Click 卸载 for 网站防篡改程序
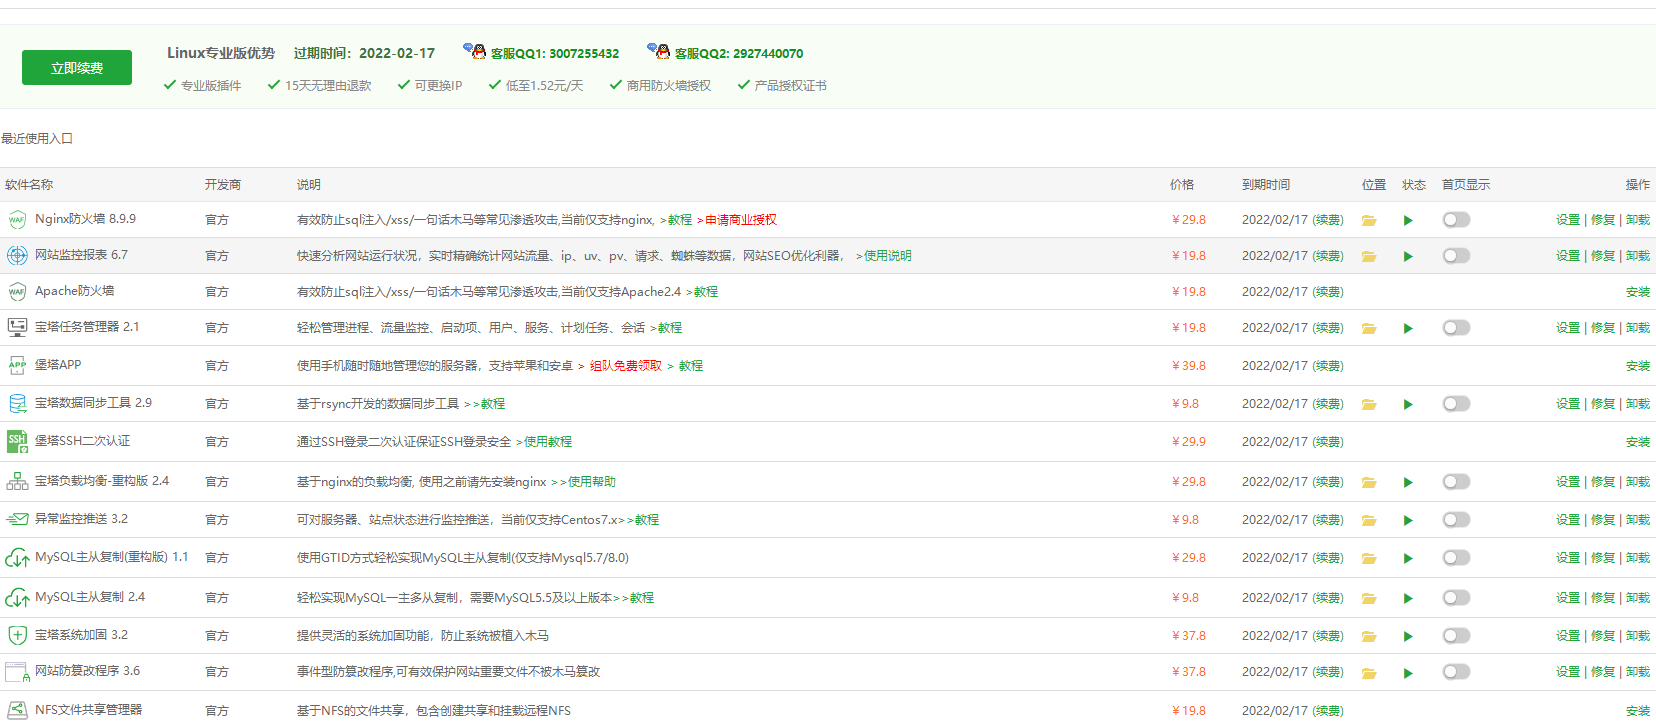The width and height of the screenshot is (1656, 726). [x=1638, y=672]
